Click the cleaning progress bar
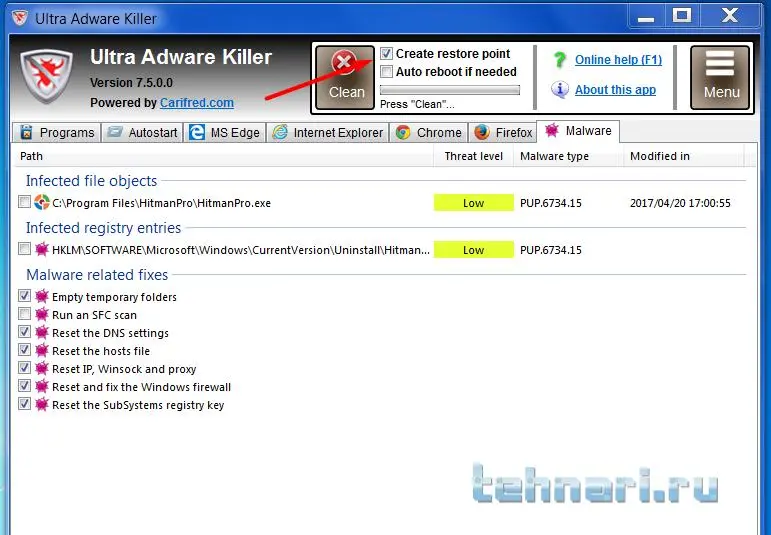This screenshot has width=771, height=535. pos(450,89)
